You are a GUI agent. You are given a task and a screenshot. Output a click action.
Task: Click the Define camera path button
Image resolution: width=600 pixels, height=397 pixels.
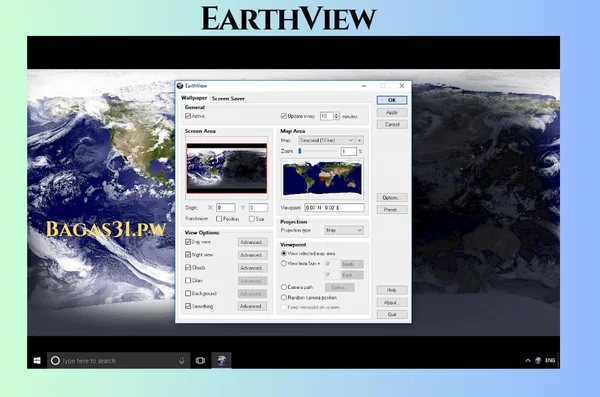[339, 288]
